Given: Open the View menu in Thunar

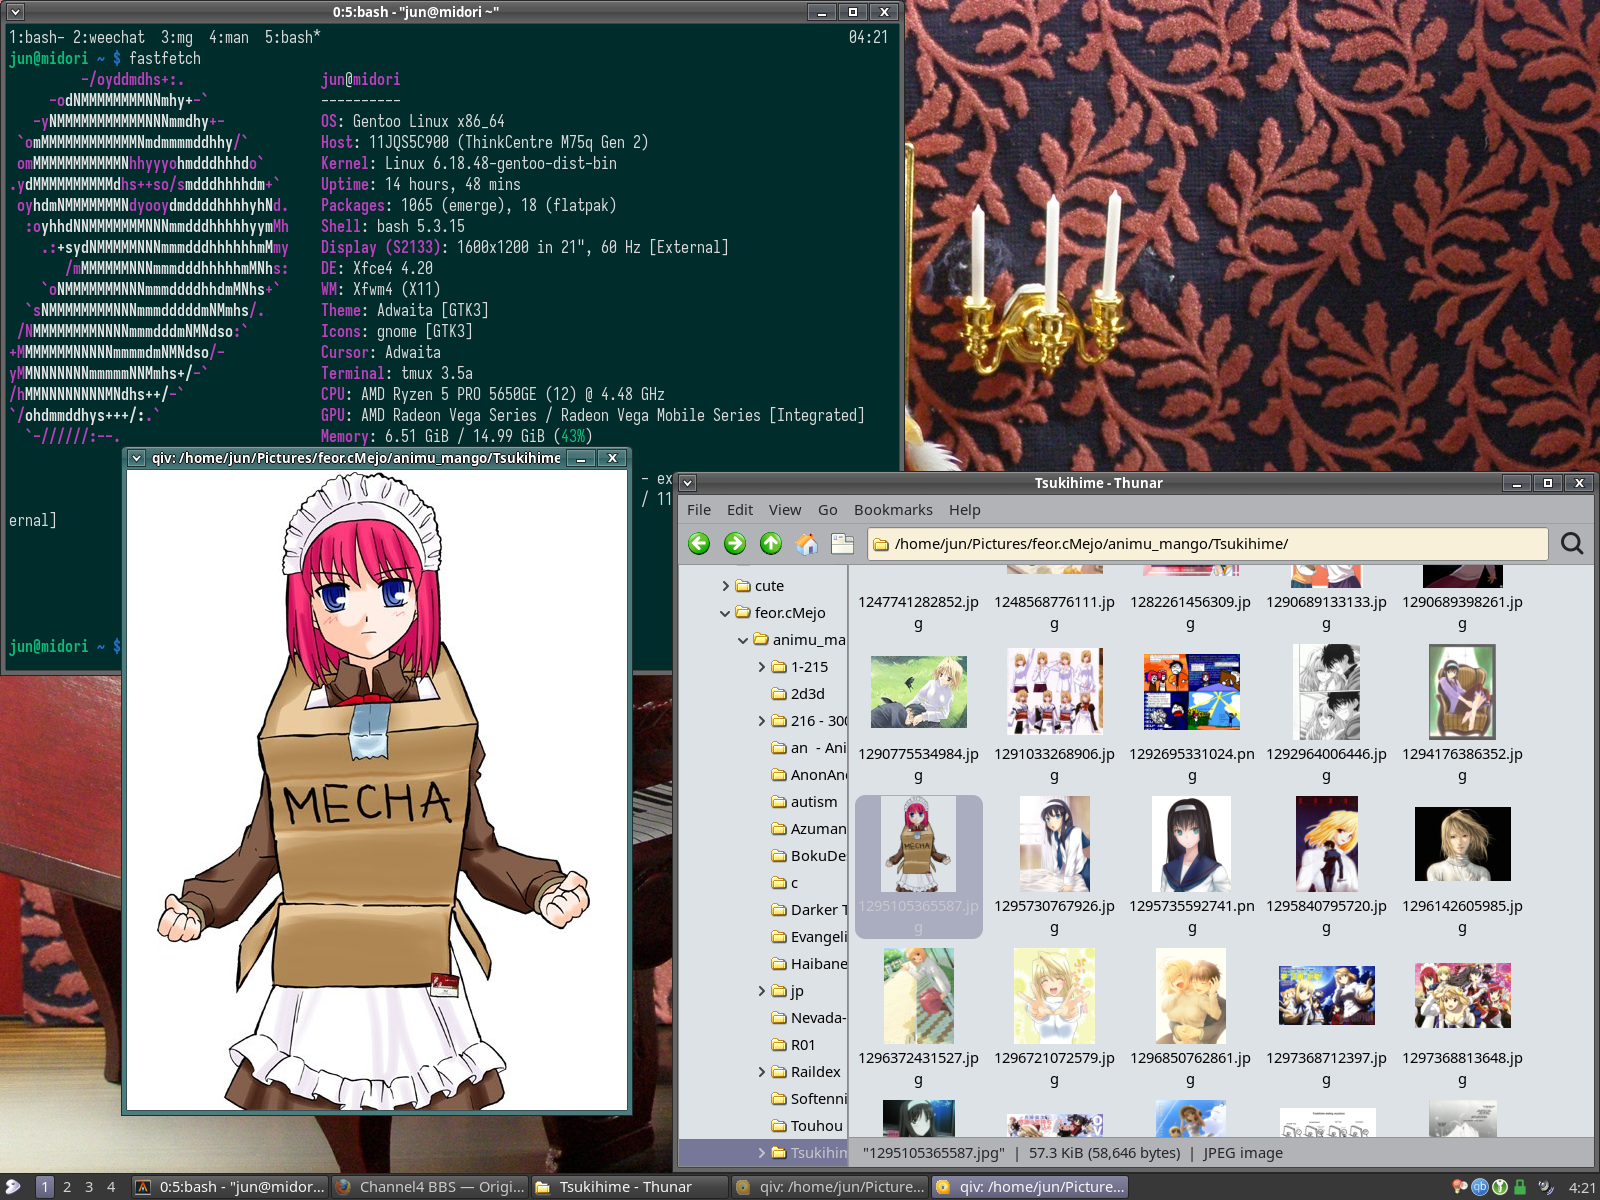Looking at the screenshot, I should (x=785, y=510).
